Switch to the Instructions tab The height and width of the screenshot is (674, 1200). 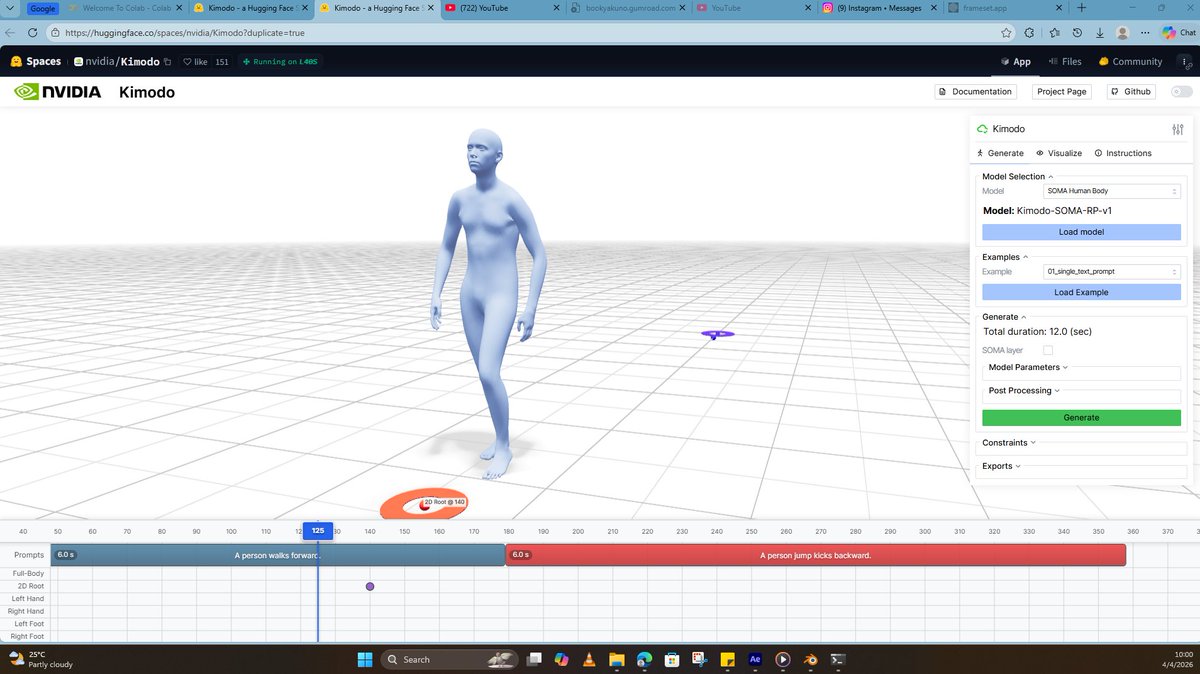pos(1123,153)
